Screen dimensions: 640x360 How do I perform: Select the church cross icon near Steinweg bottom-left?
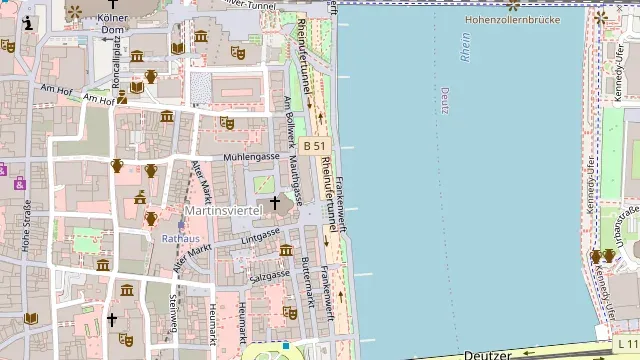[111, 319]
